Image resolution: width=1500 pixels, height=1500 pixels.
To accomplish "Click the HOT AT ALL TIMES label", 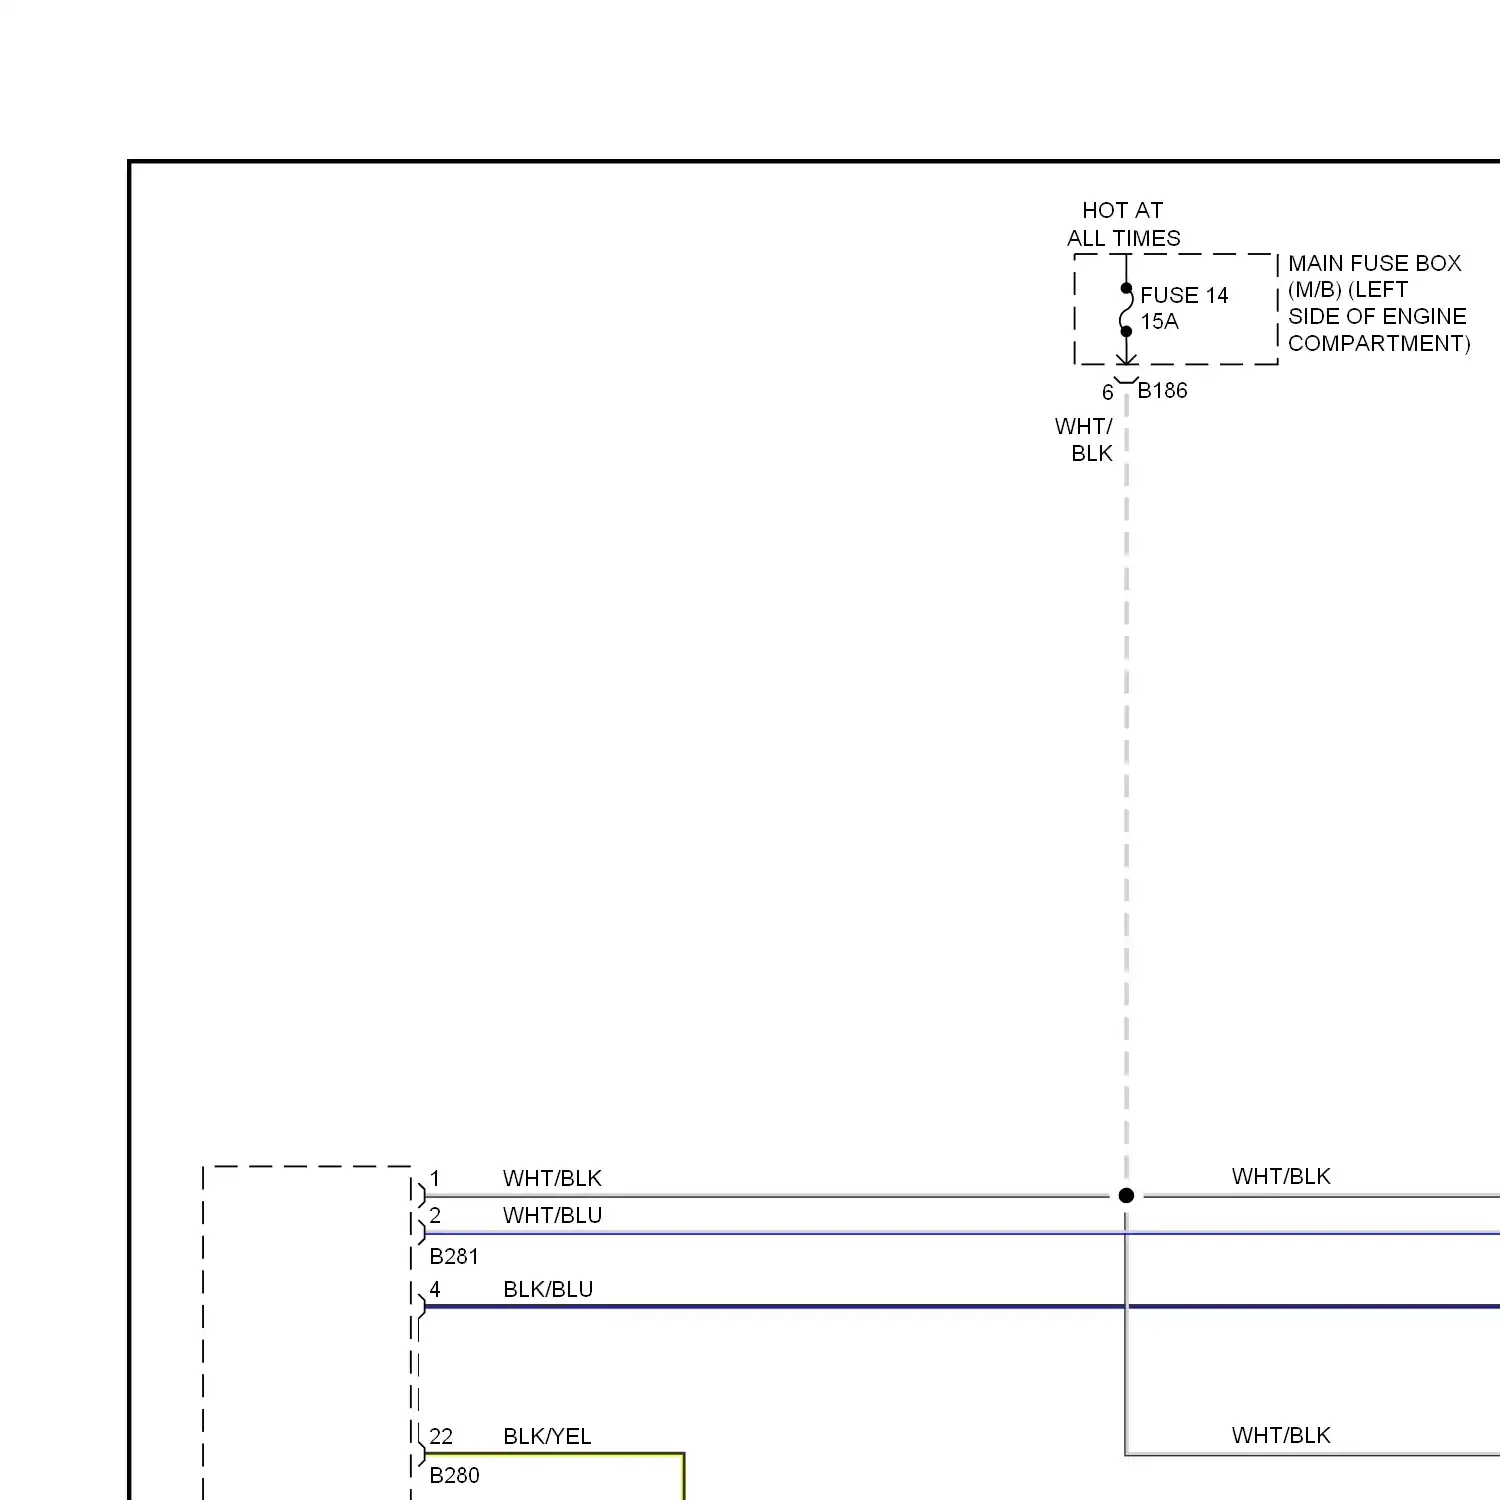I will point(1123,224).
